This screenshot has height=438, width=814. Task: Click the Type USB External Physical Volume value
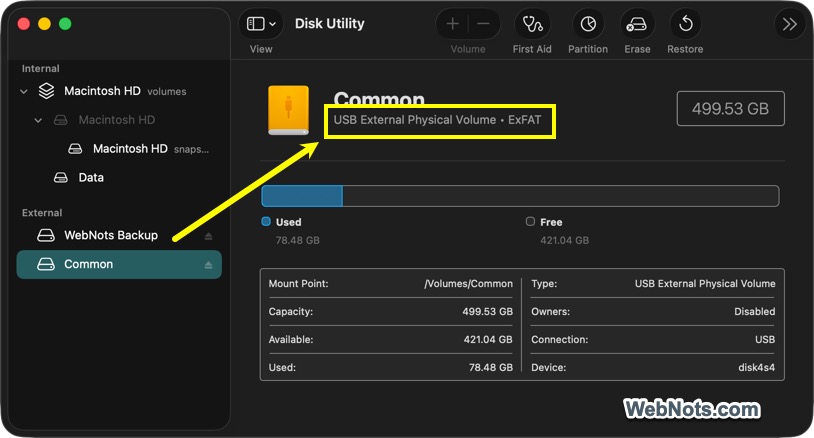[705, 284]
